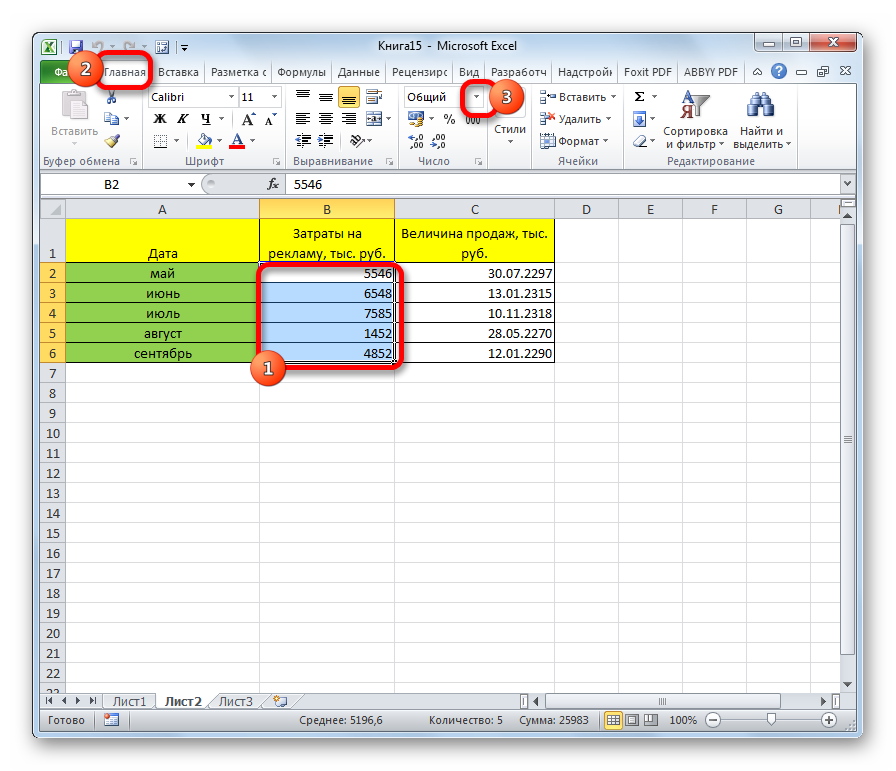Click the Вставить cells button
This screenshot has width=896, height=771.
click(x=574, y=97)
